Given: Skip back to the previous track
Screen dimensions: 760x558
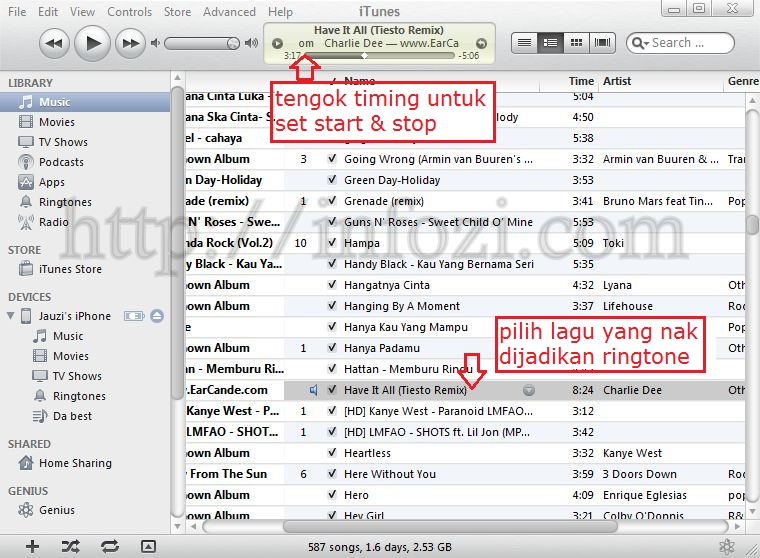Looking at the screenshot, I should (x=54, y=44).
